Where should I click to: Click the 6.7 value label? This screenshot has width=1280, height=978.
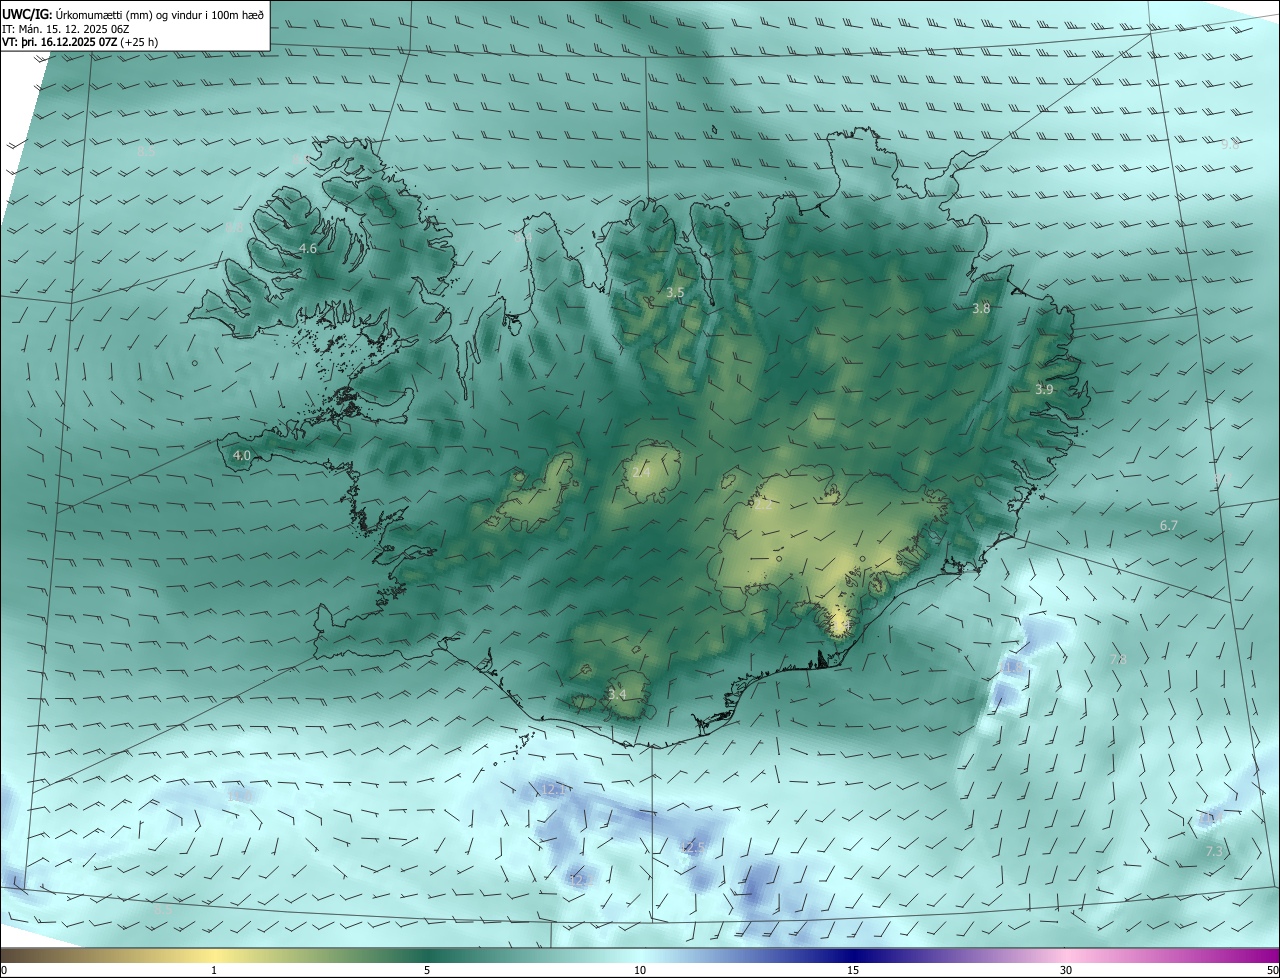coord(1169,525)
